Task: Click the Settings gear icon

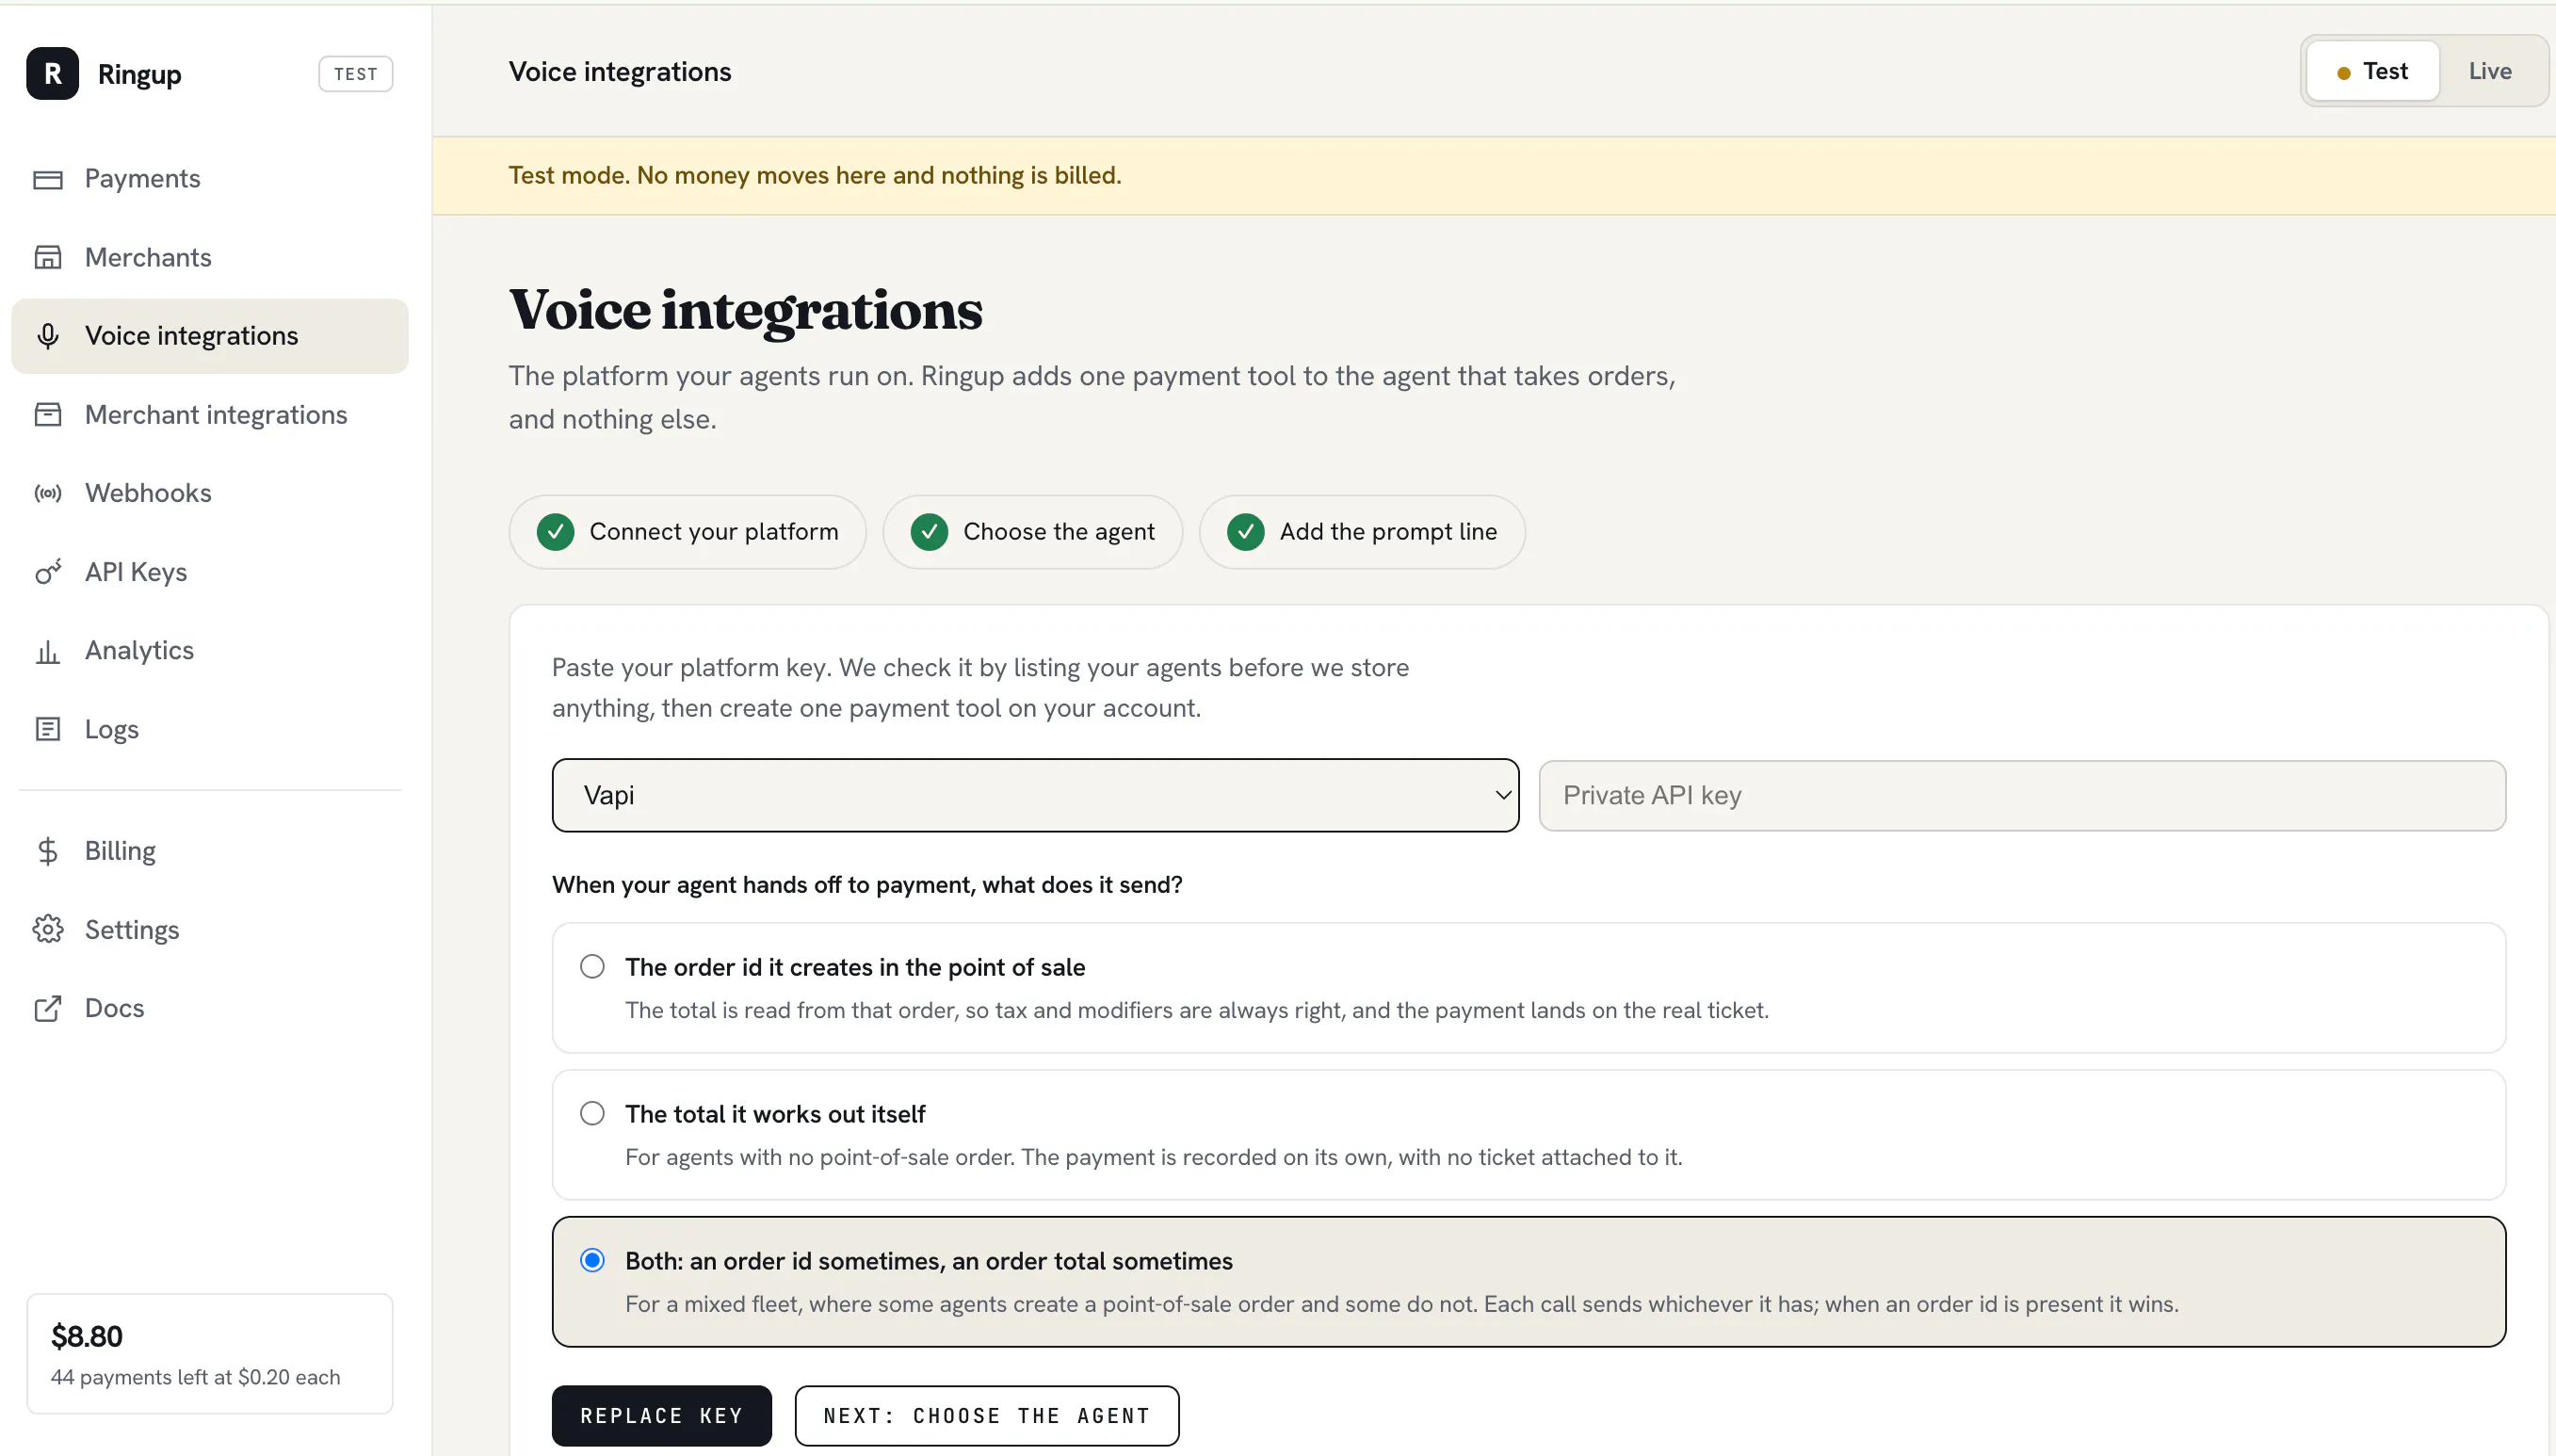Action: 48,929
